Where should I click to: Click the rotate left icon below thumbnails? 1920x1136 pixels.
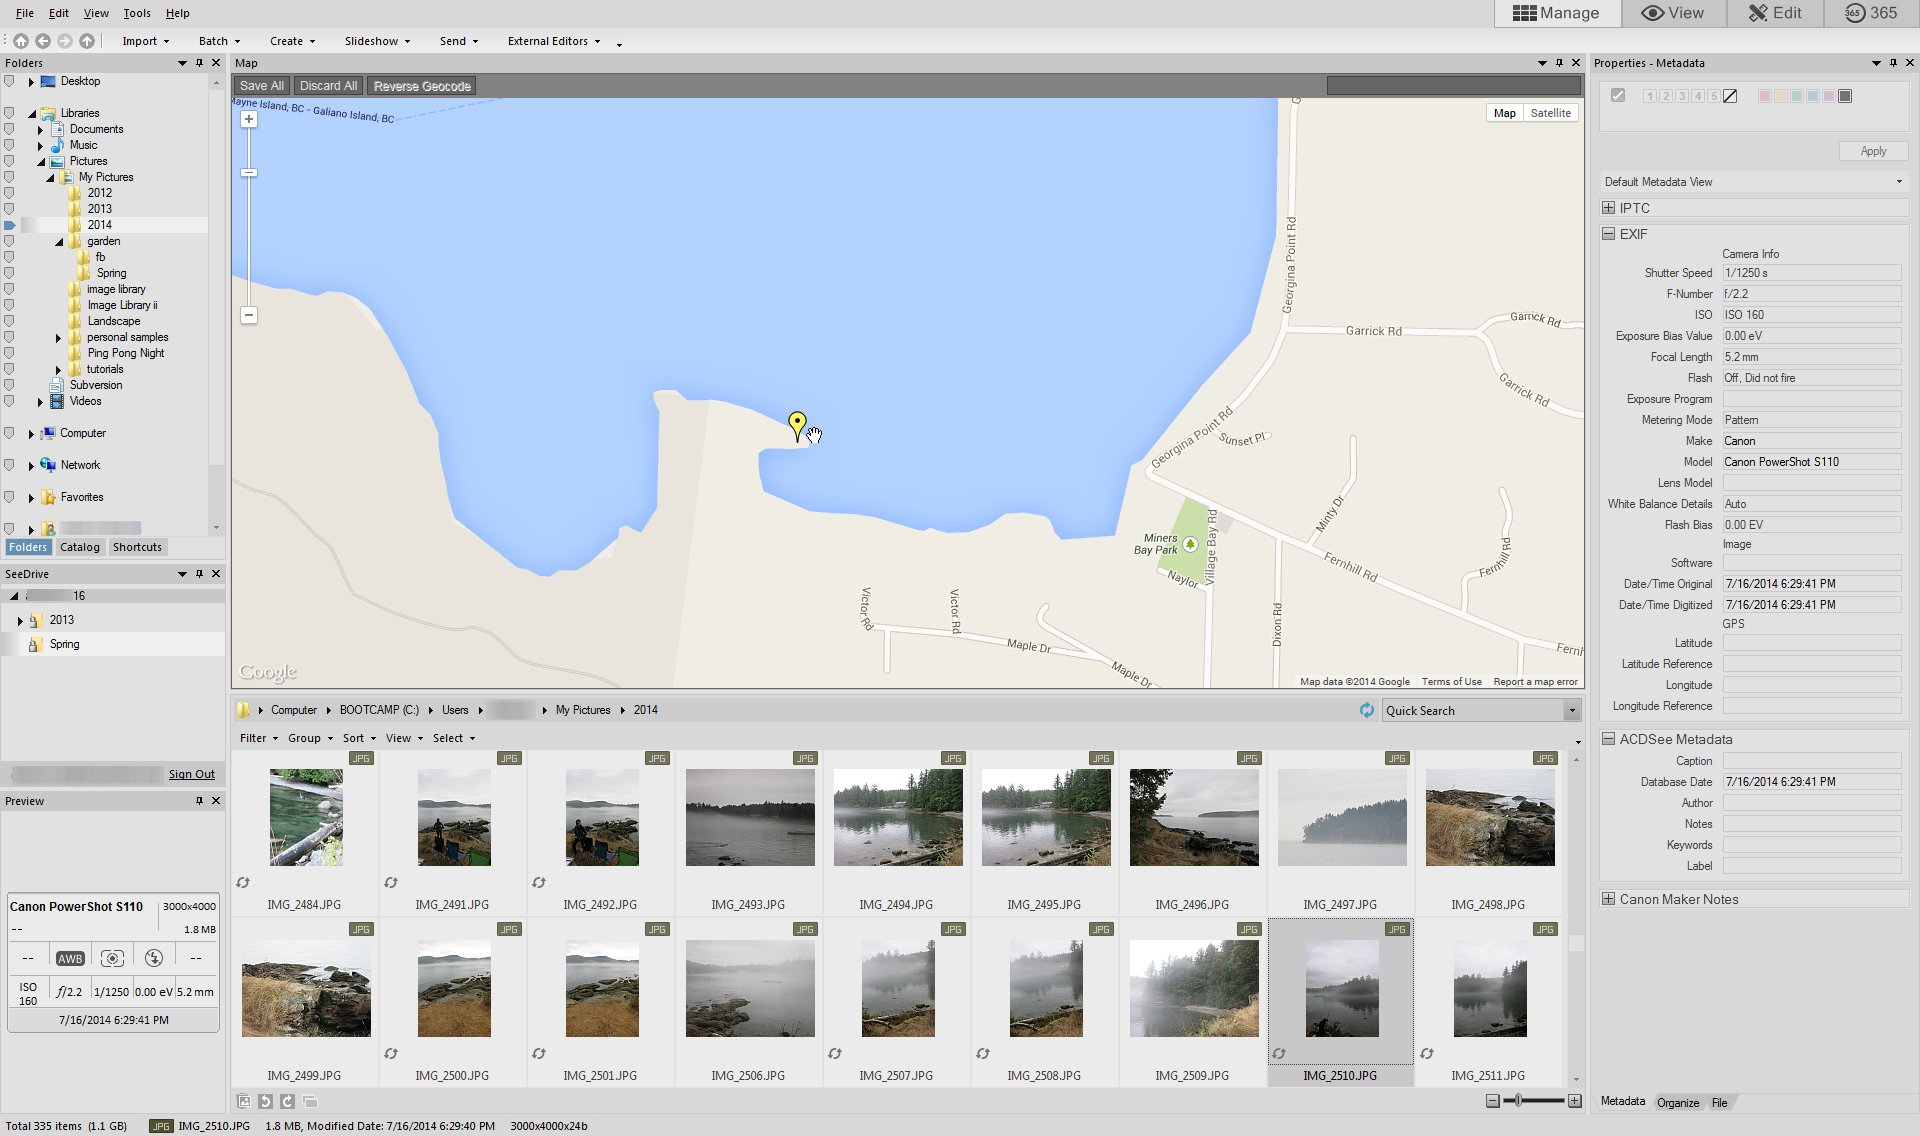point(265,1101)
